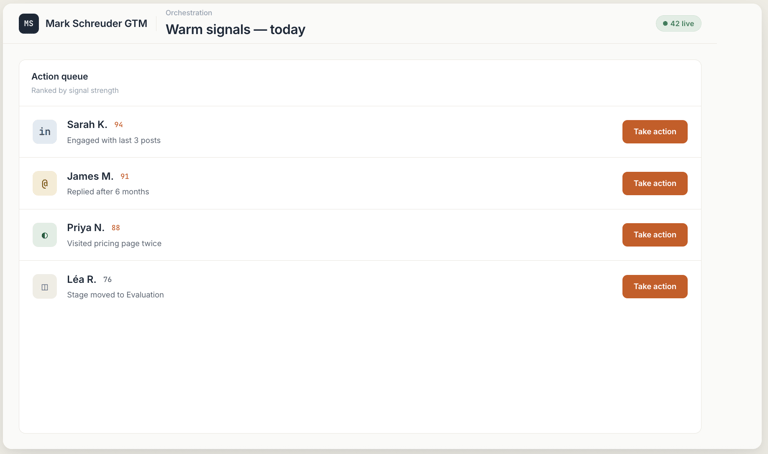
Task: Click the MS workspace logo avatar
Action: tap(29, 23)
